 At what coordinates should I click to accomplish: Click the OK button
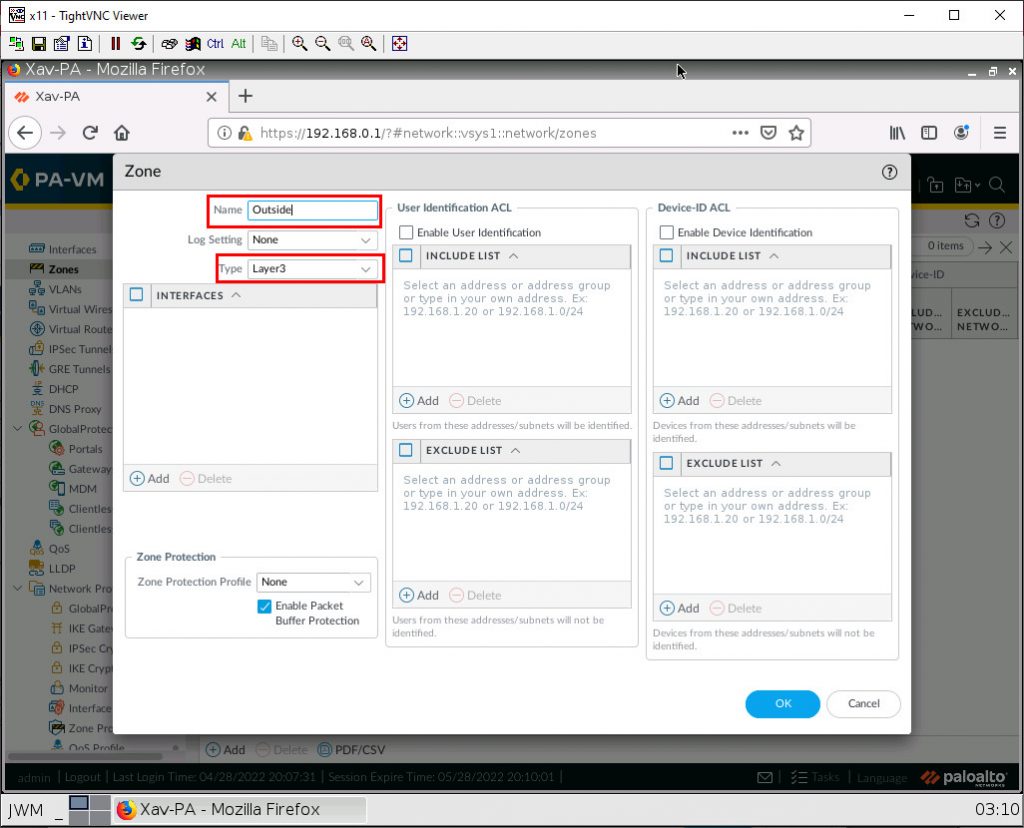tap(782, 704)
